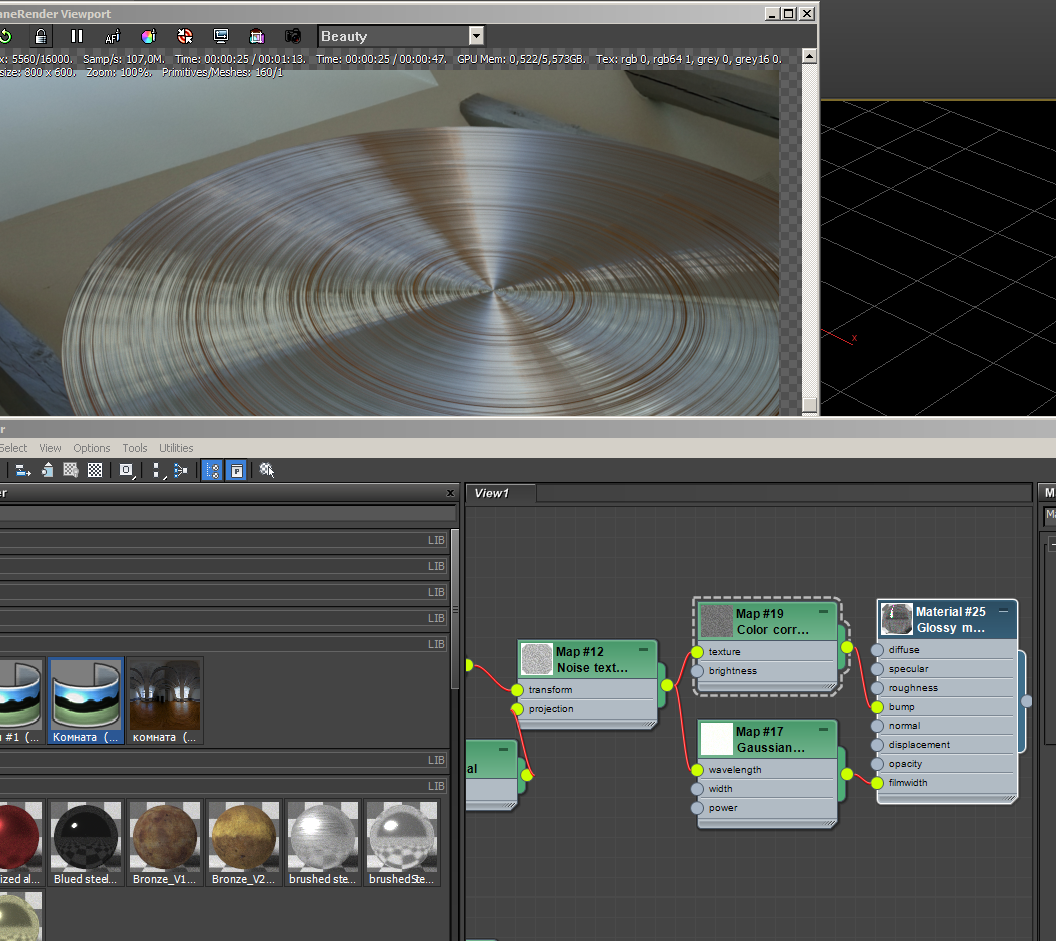Viewport: 1056px width, 941px height.
Task: Toggle the material/map navigator button
Action: click(x=212, y=470)
